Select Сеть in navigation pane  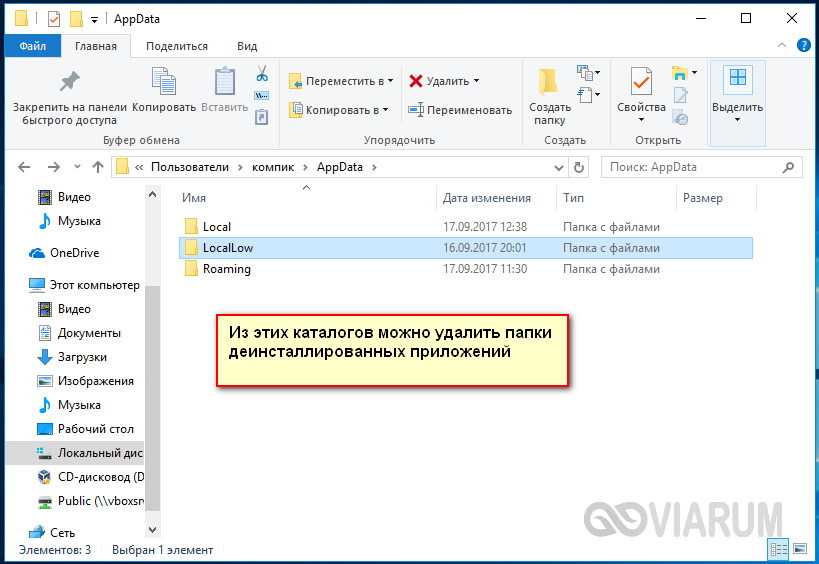click(x=52, y=533)
